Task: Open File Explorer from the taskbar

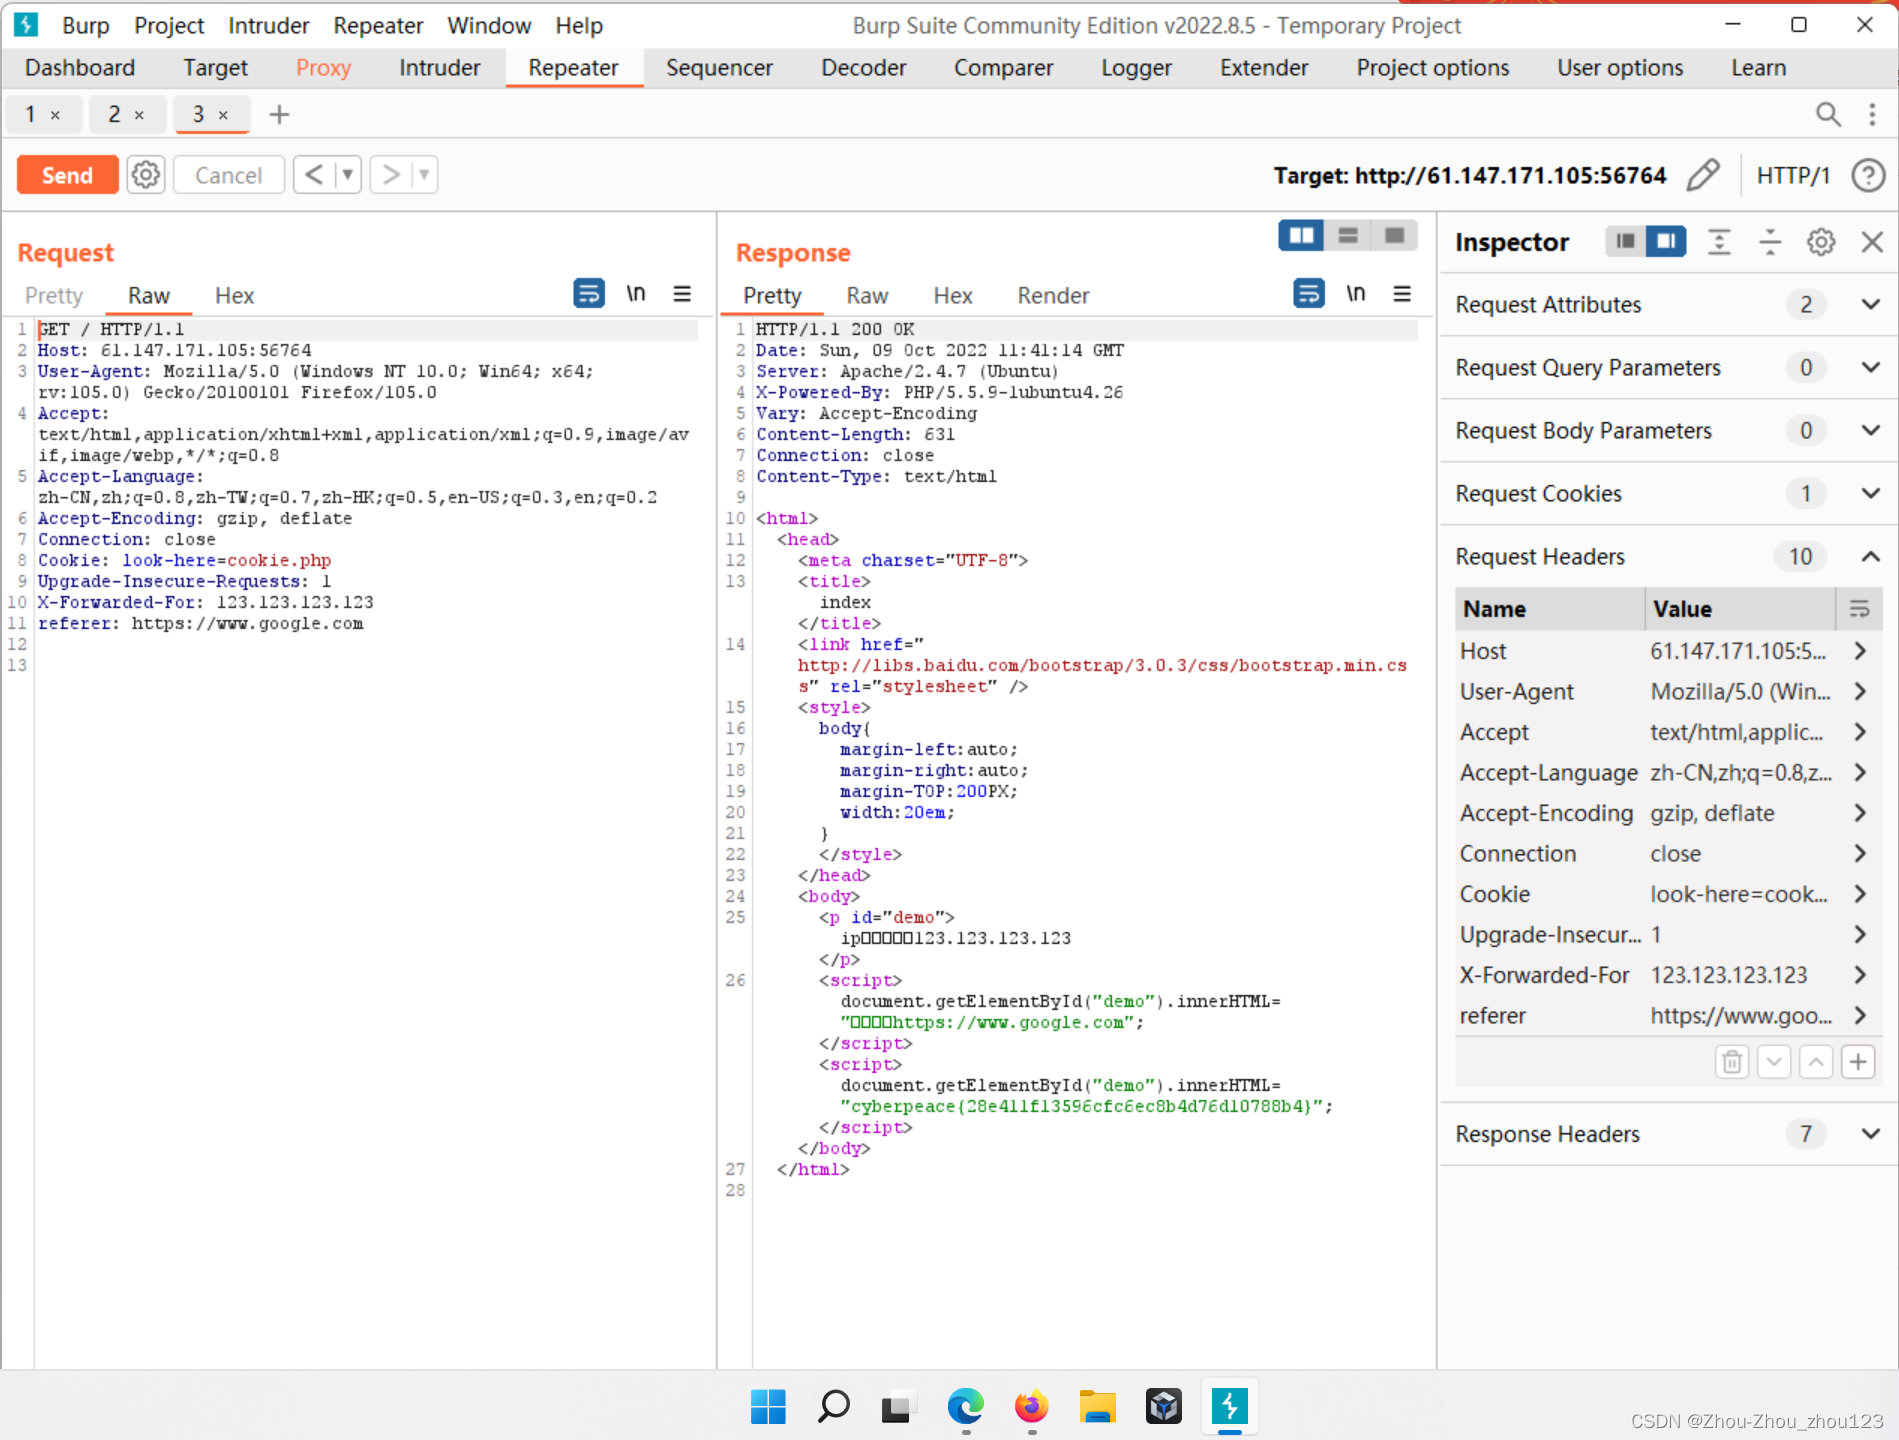Action: pyautogui.click(x=1097, y=1406)
